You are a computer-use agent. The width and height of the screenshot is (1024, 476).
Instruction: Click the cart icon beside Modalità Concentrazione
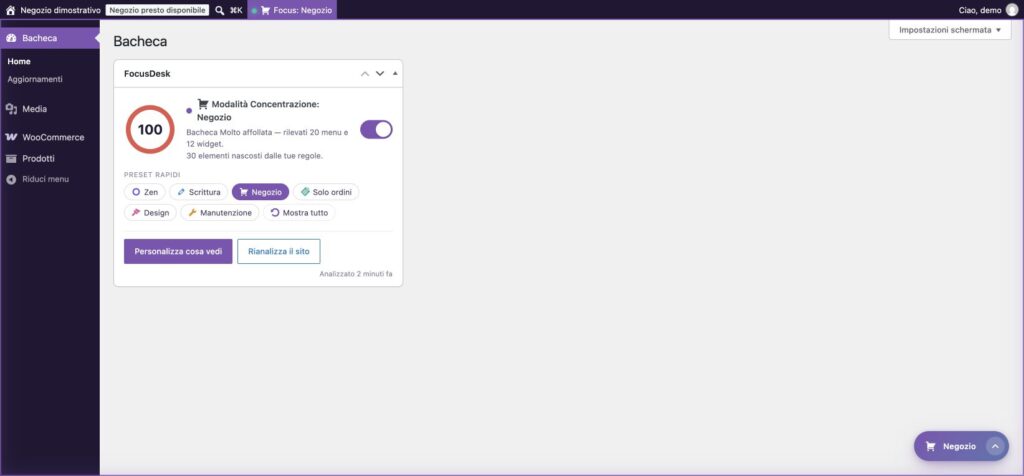tap(203, 104)
